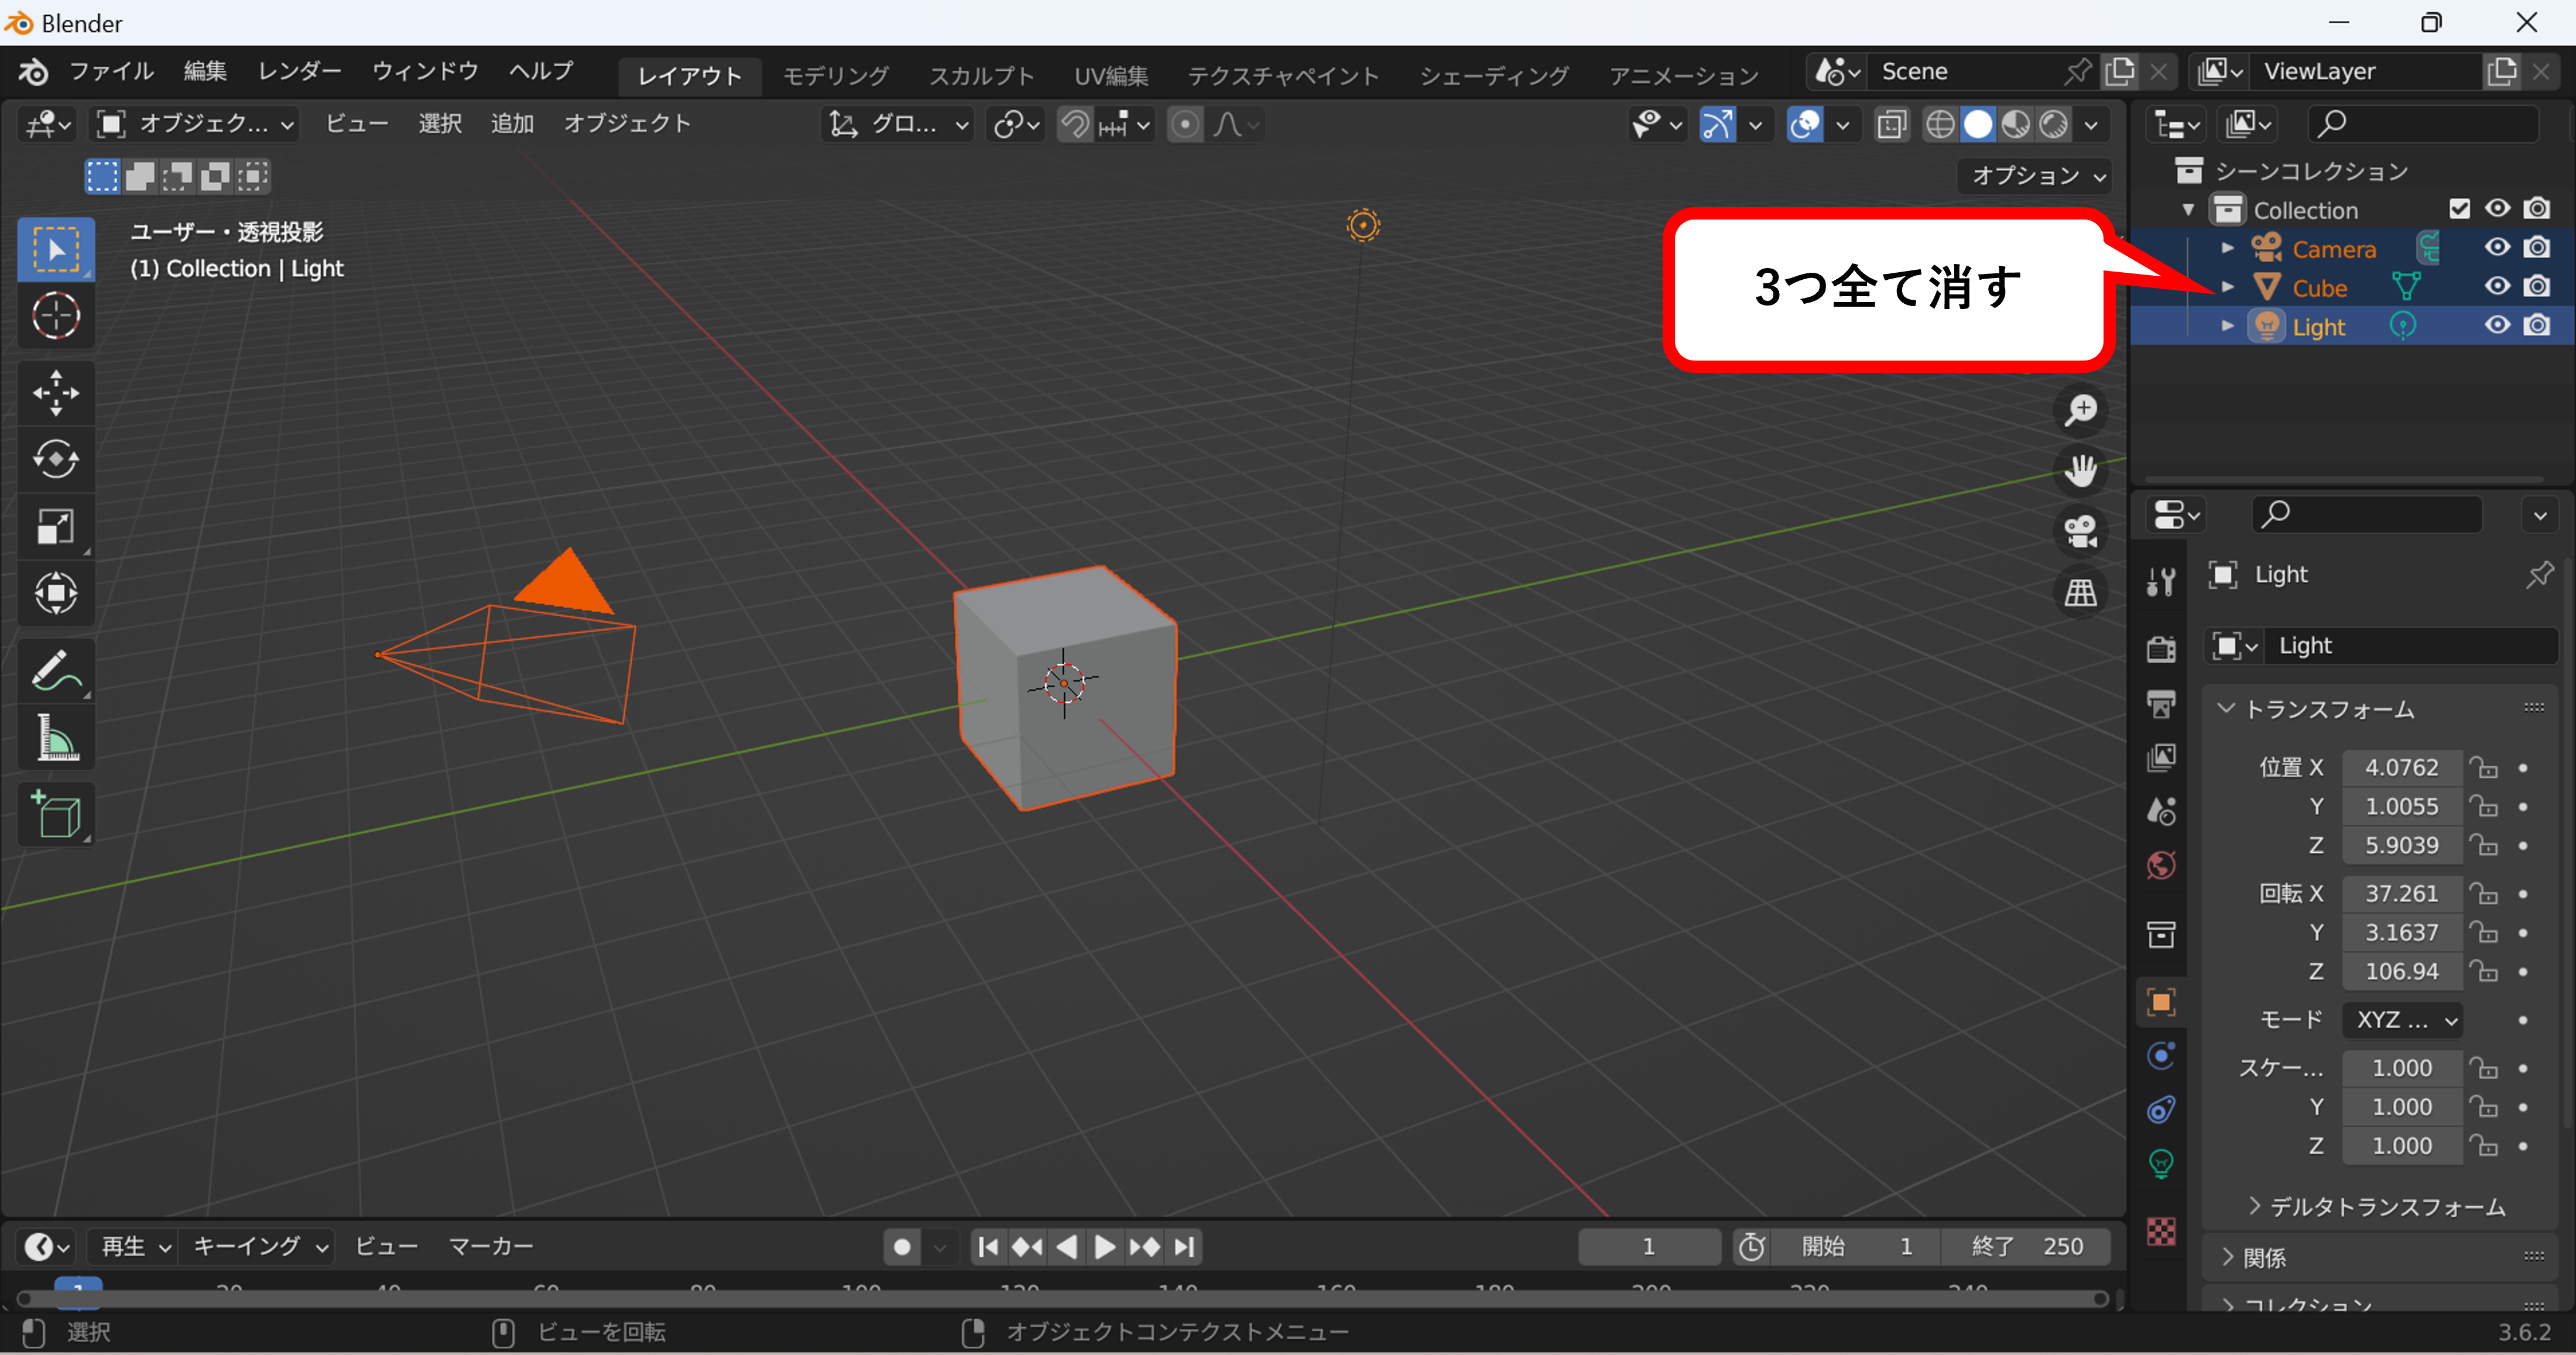Switch to the シェーディング tab

click(x=1493, y=74)
